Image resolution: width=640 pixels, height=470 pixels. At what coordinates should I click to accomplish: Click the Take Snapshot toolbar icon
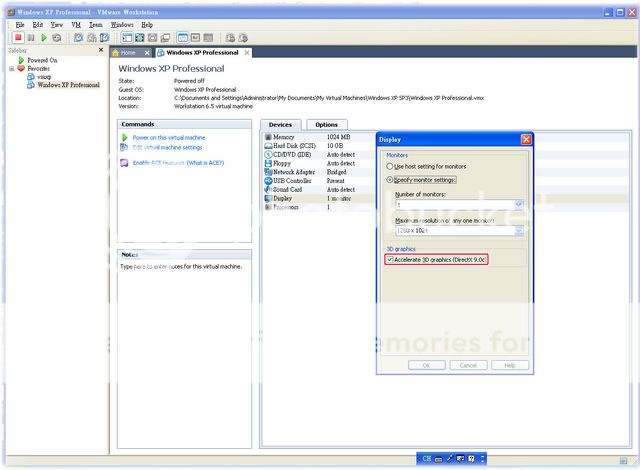click(x=78, y=38)
